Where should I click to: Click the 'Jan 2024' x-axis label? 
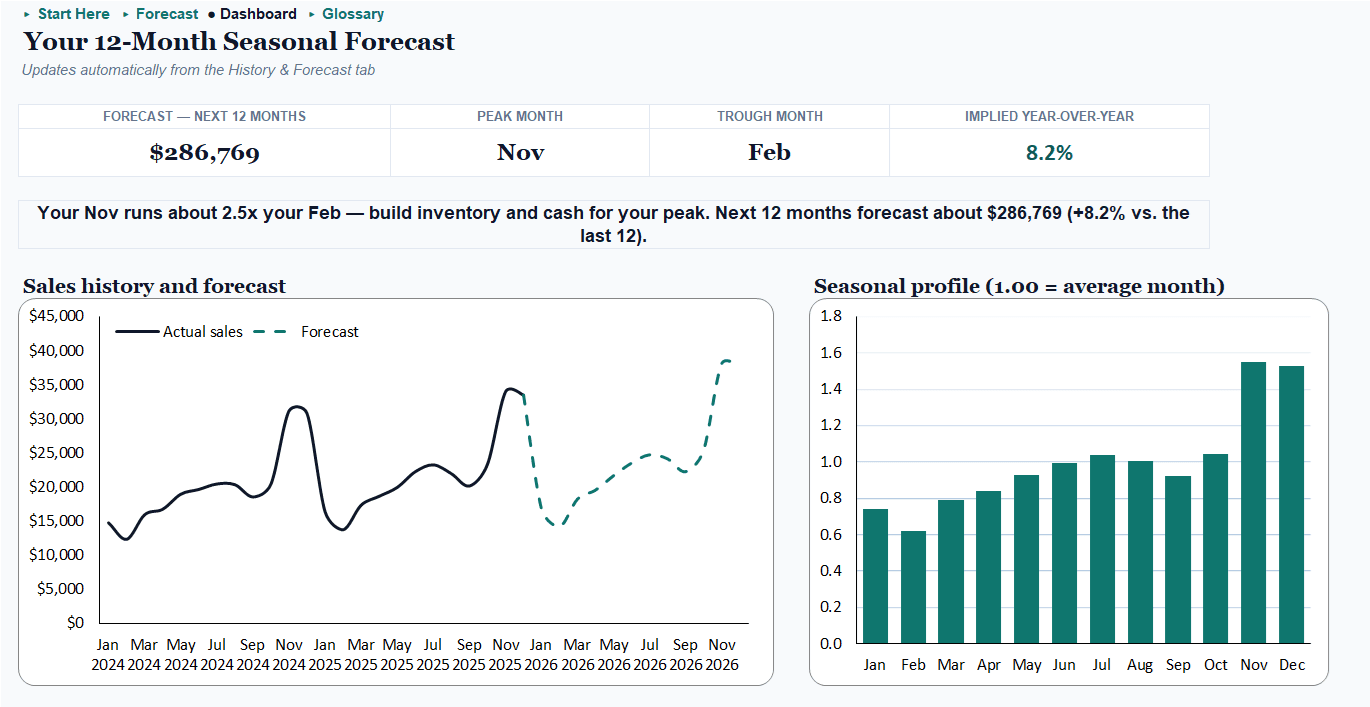pyautogui.click(x=108, y=655)
